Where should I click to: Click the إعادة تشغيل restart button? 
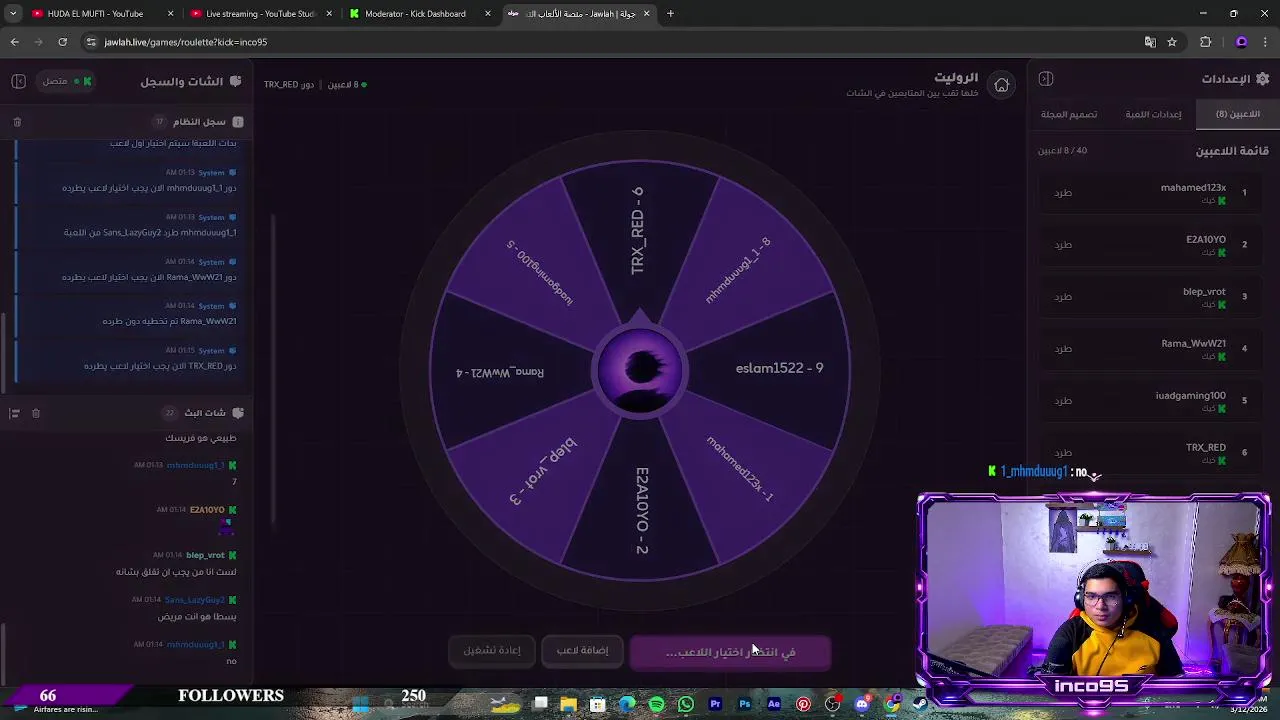coord(492,650)
